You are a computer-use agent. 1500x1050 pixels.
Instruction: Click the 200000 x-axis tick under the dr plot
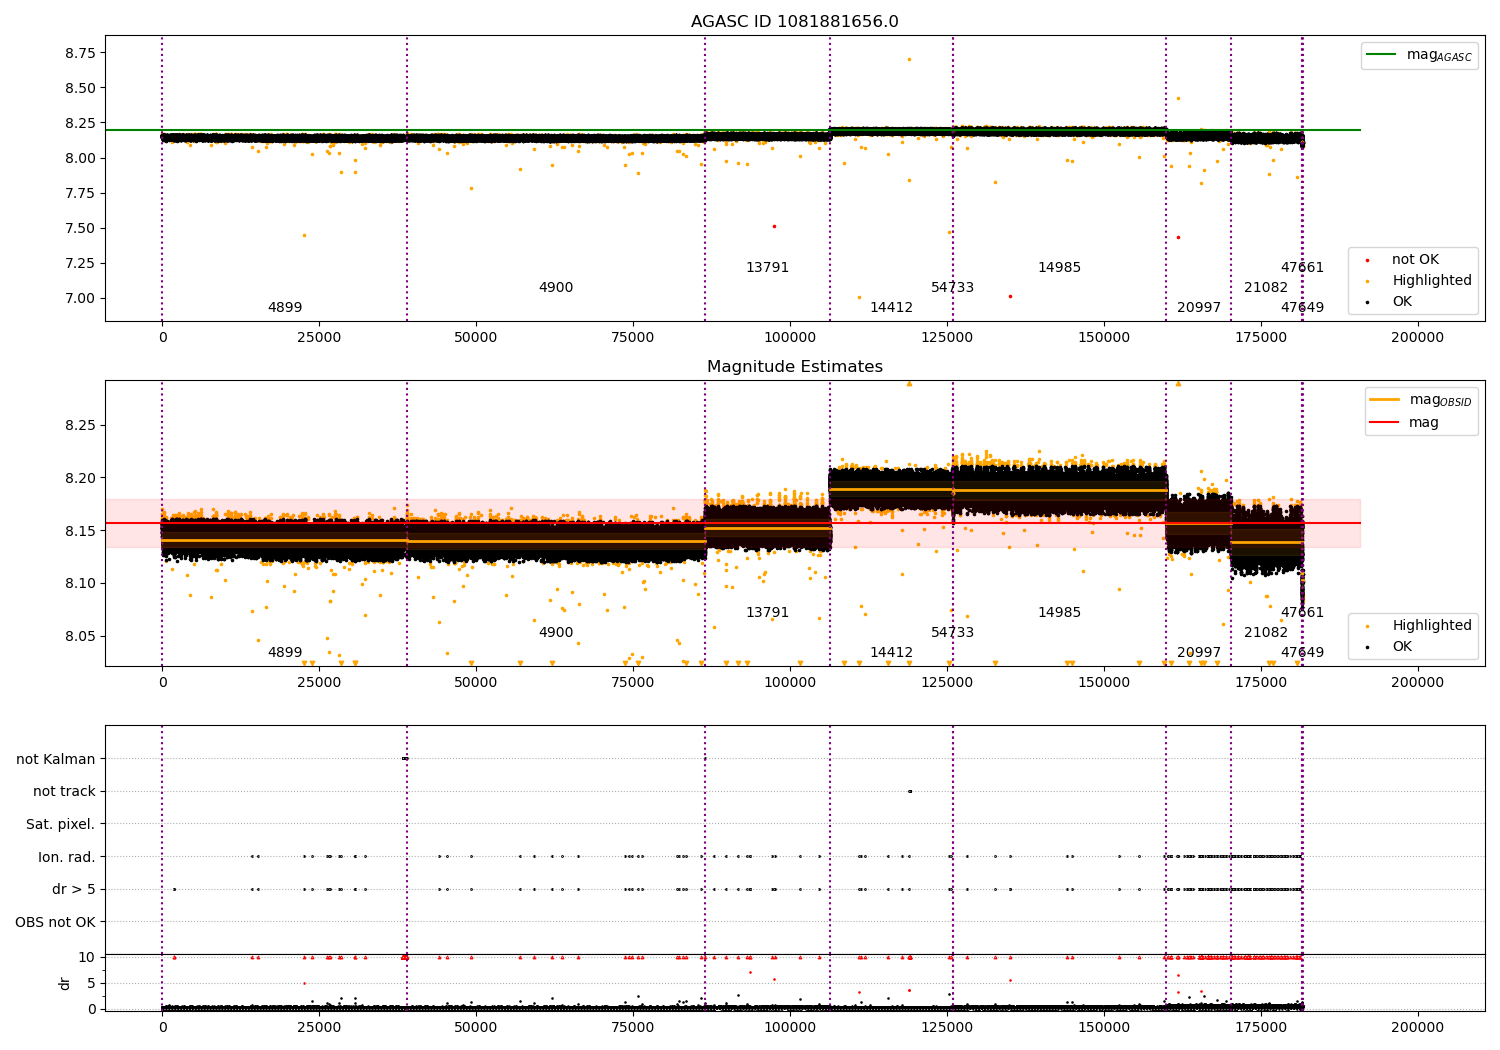tap(1418, 1027)
